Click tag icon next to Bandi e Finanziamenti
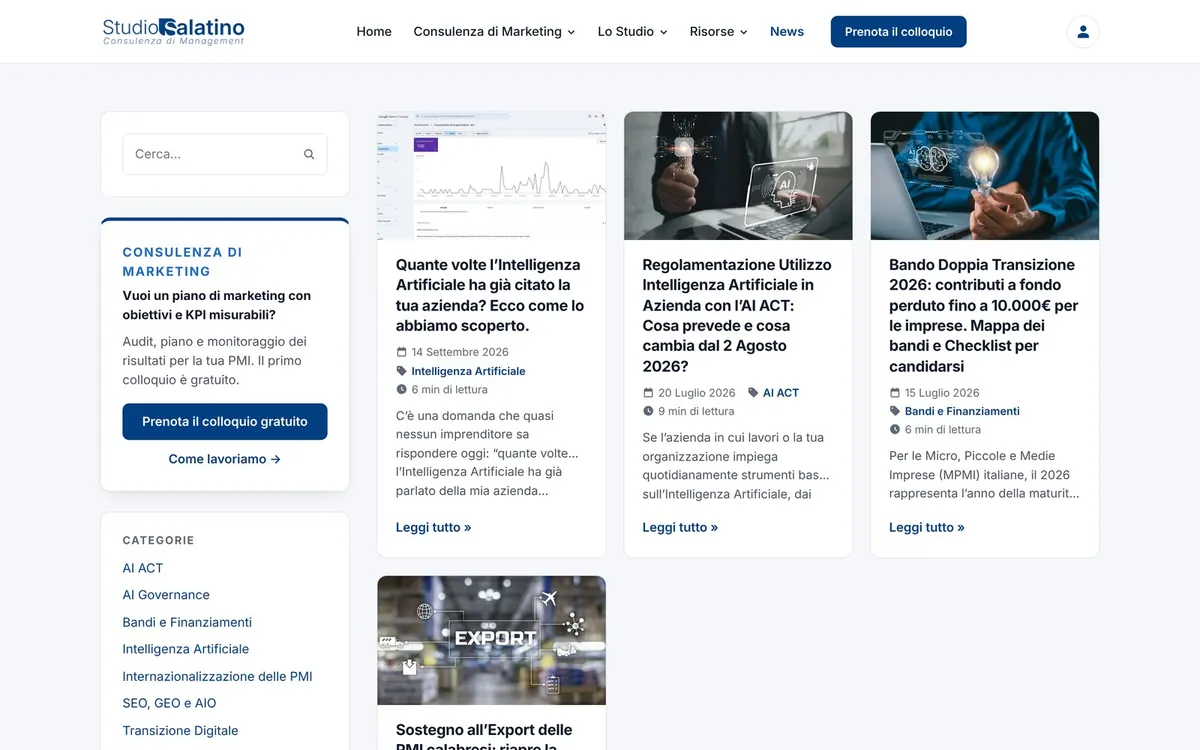The width and height of the screenshot is (1200, 750). (895, 411)
